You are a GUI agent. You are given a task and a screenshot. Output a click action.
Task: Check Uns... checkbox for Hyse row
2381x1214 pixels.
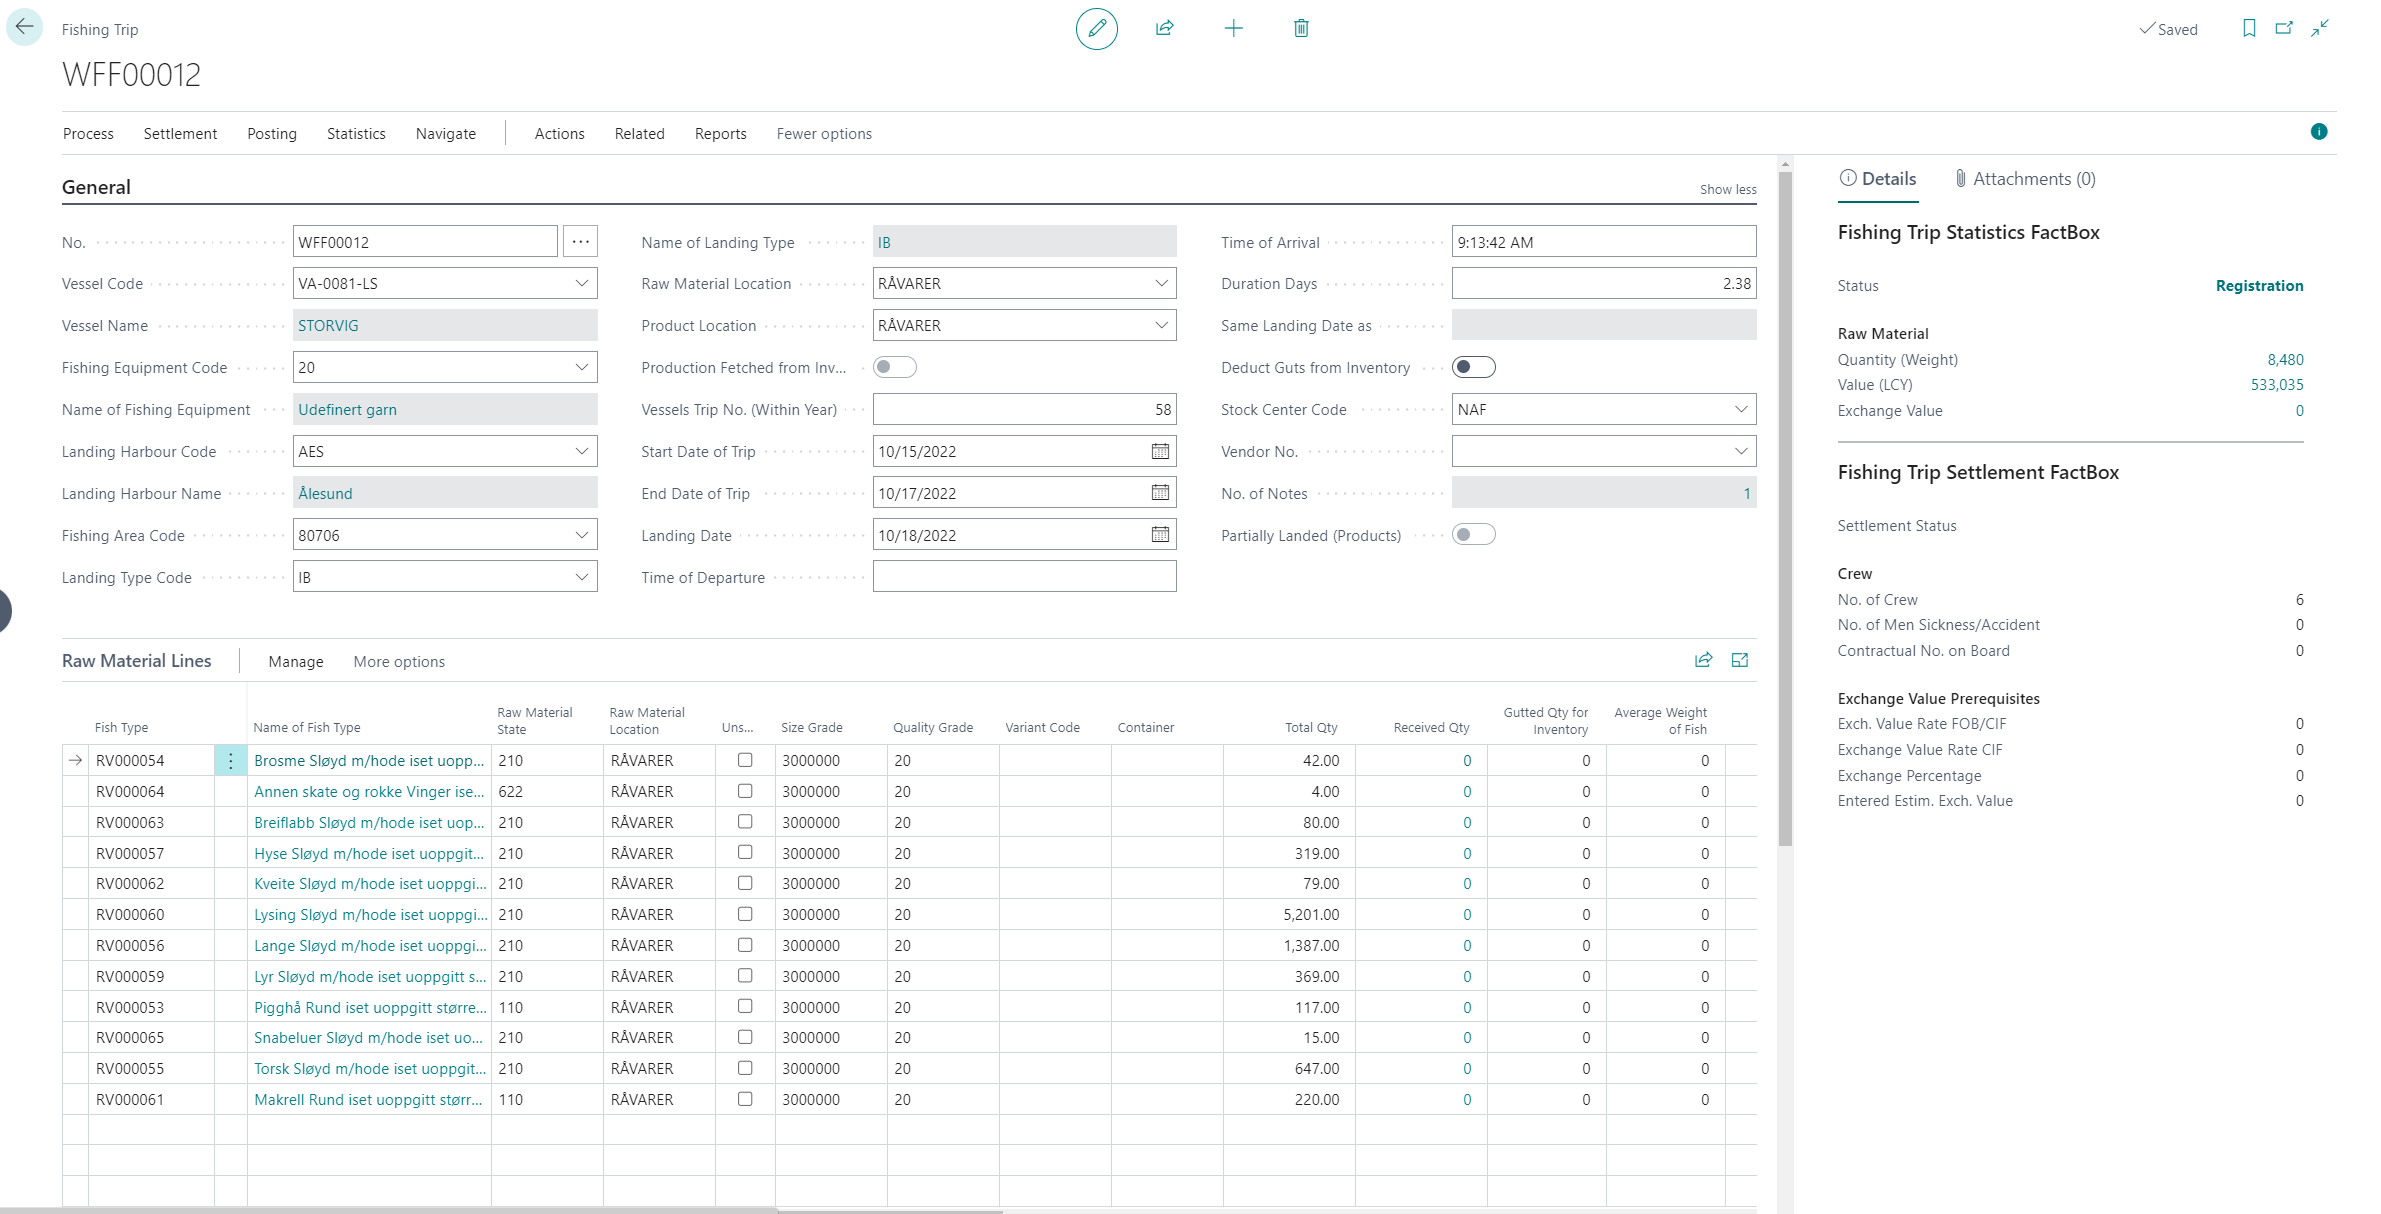745,853
